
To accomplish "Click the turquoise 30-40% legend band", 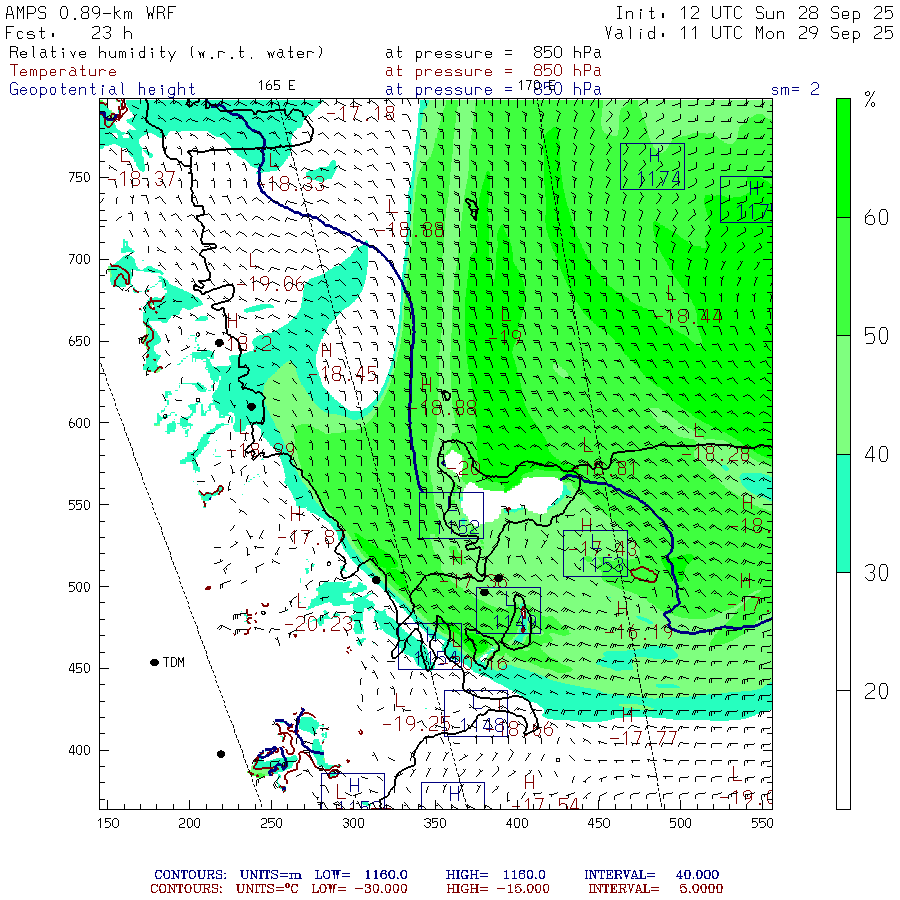I will click(x=843, y=513).
